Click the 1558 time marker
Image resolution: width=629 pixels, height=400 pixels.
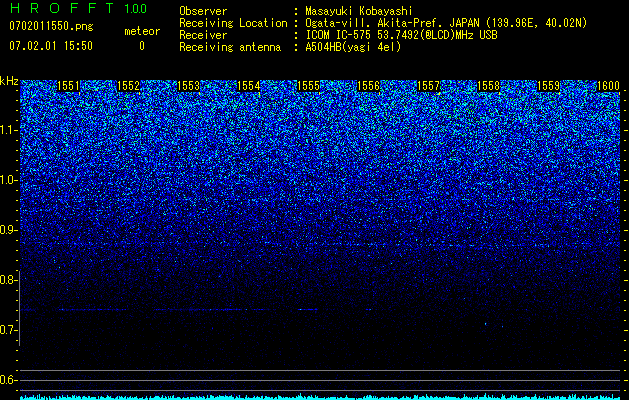[x=489, y=86]
